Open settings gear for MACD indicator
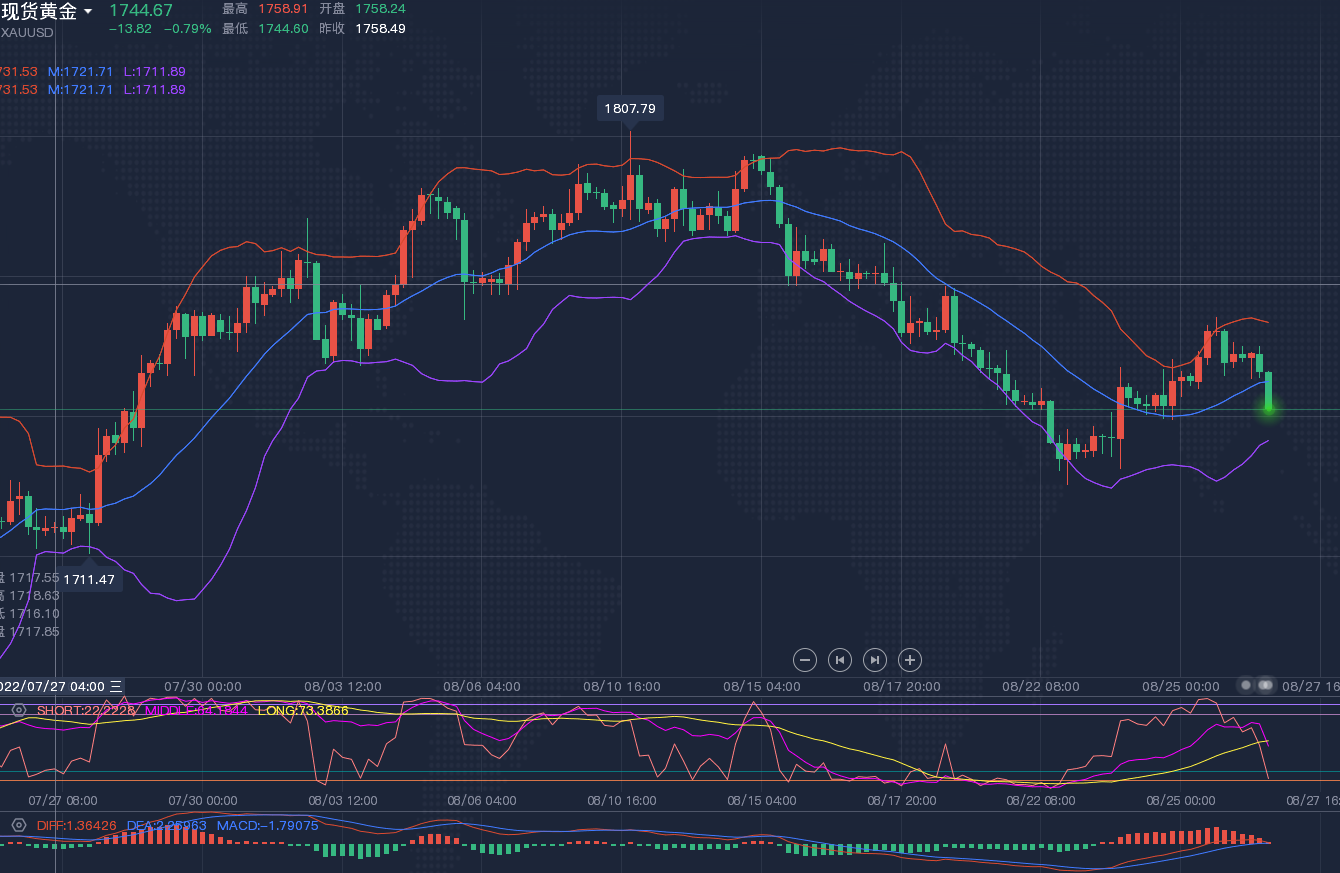Viewport: 1340px width, 873px height. coord(18,825)
